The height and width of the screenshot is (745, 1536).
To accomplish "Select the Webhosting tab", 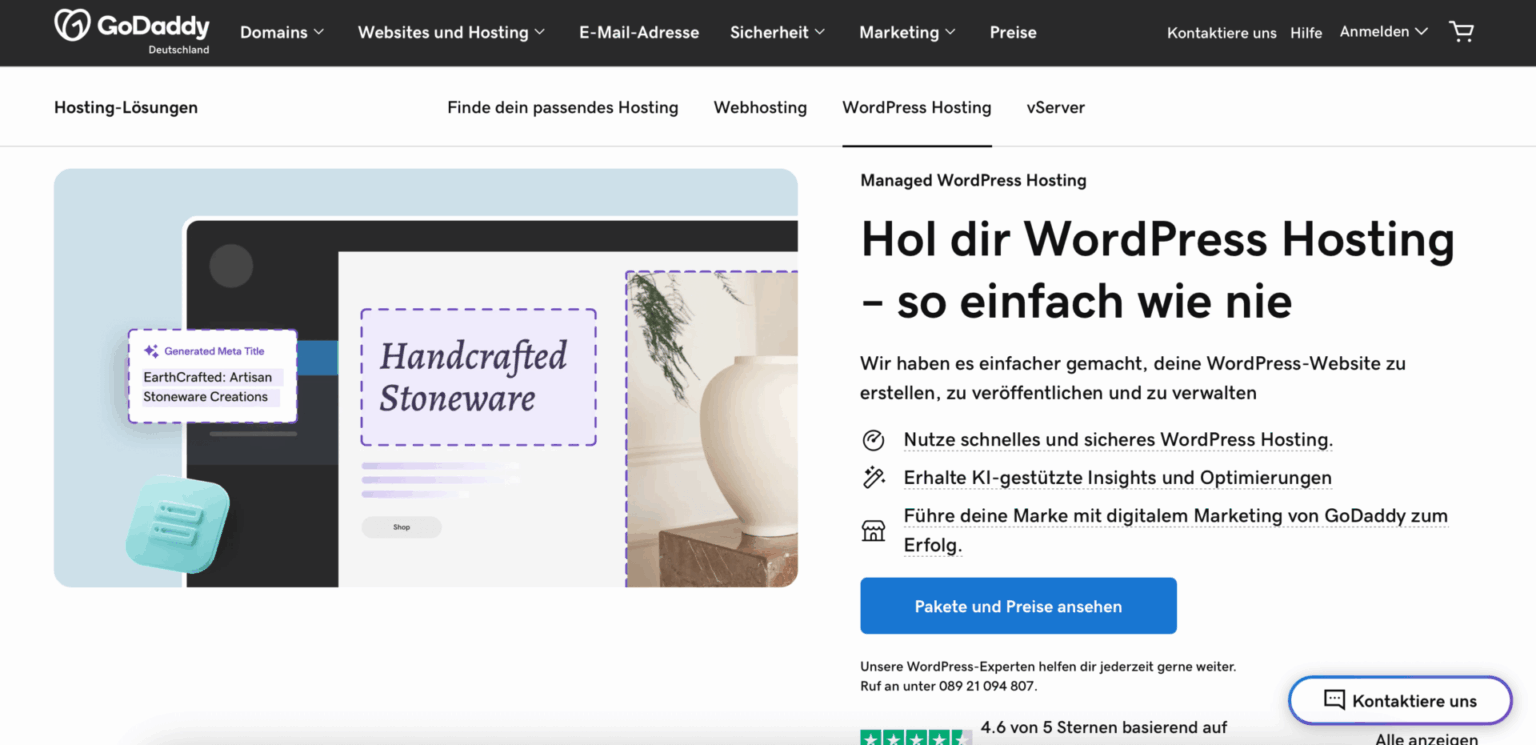I will [x=760, y=107].
